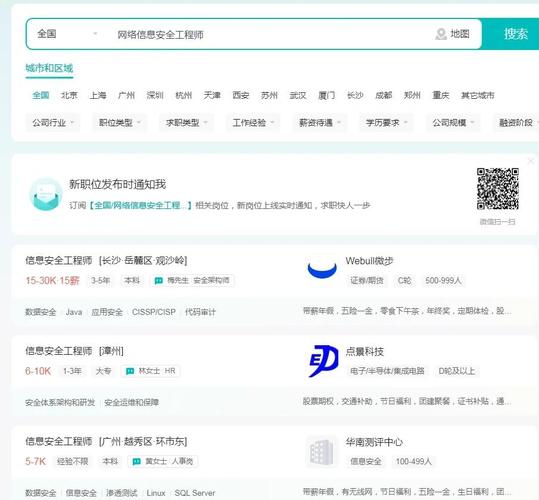Click the 5-7K salary text
This screenshot has height=500, width=539.
(35, 461)
